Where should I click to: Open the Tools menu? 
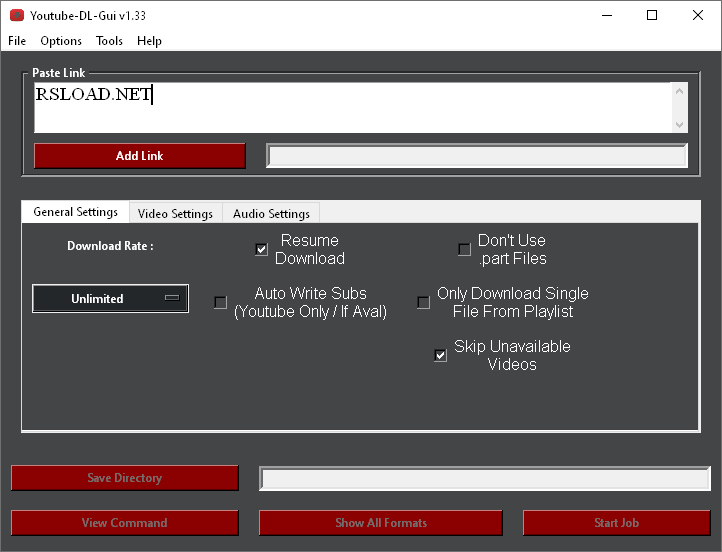tap(109, 41)
